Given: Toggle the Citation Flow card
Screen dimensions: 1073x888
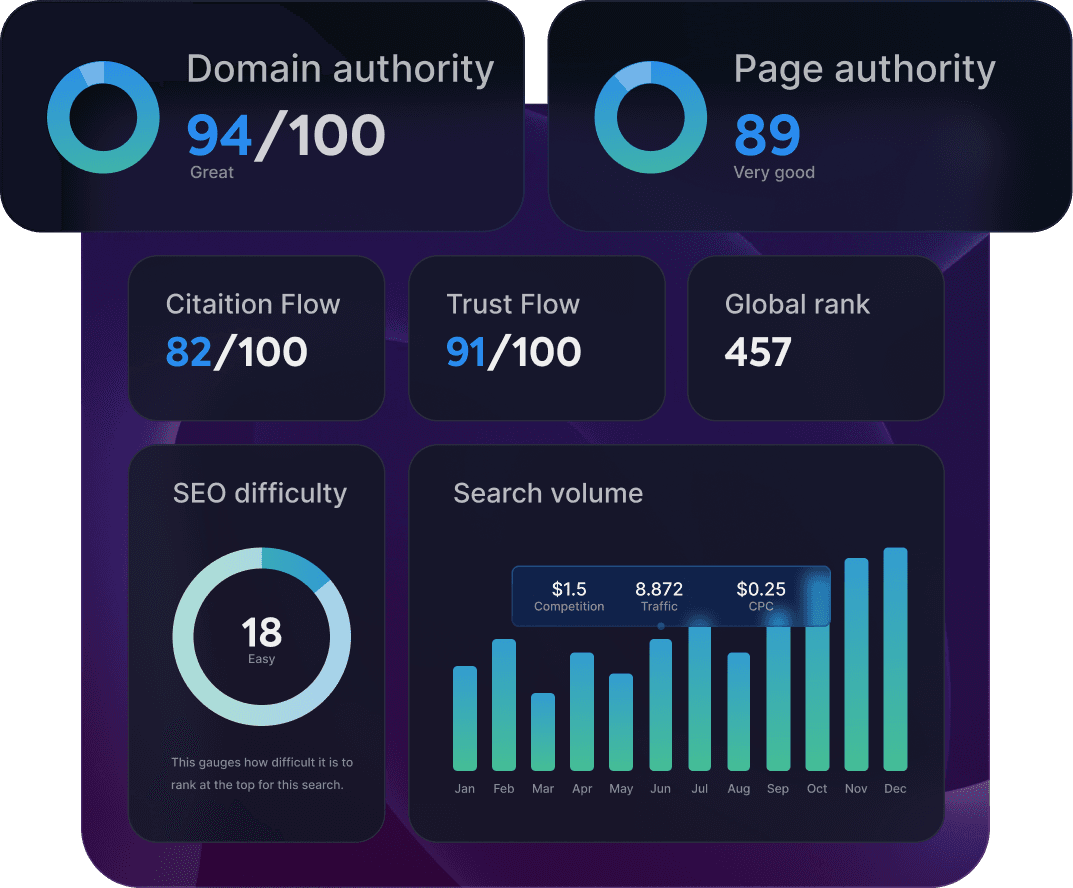Looking at the screenshot, I should click(256, 337).
